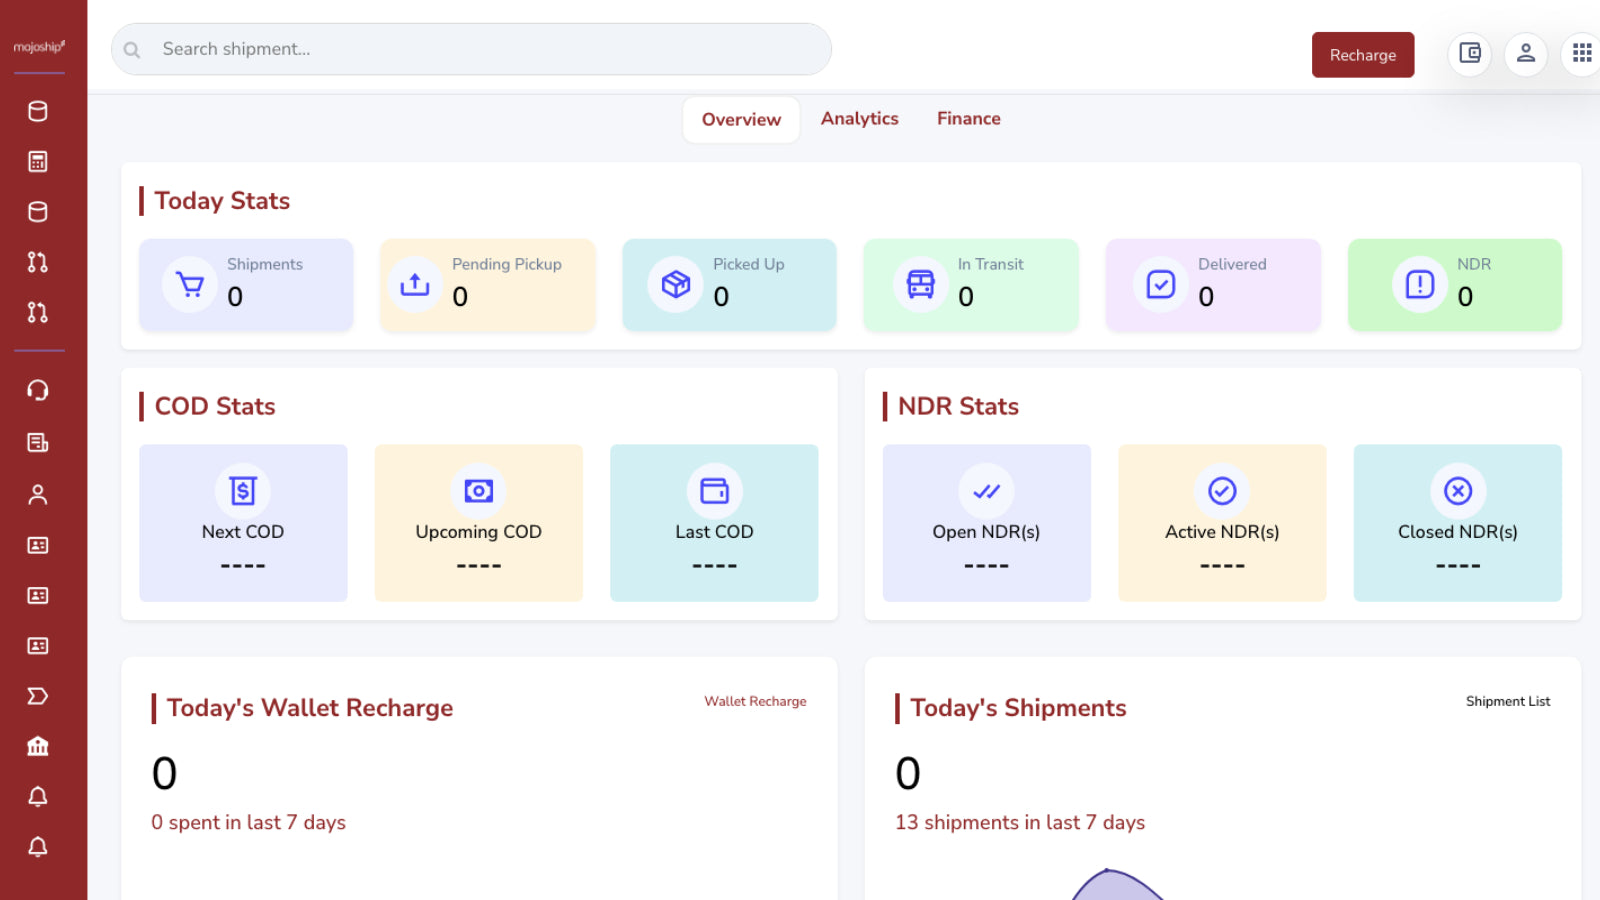
Task: Click the Shipments cart icon card
Action: click(x=246, y=285)
